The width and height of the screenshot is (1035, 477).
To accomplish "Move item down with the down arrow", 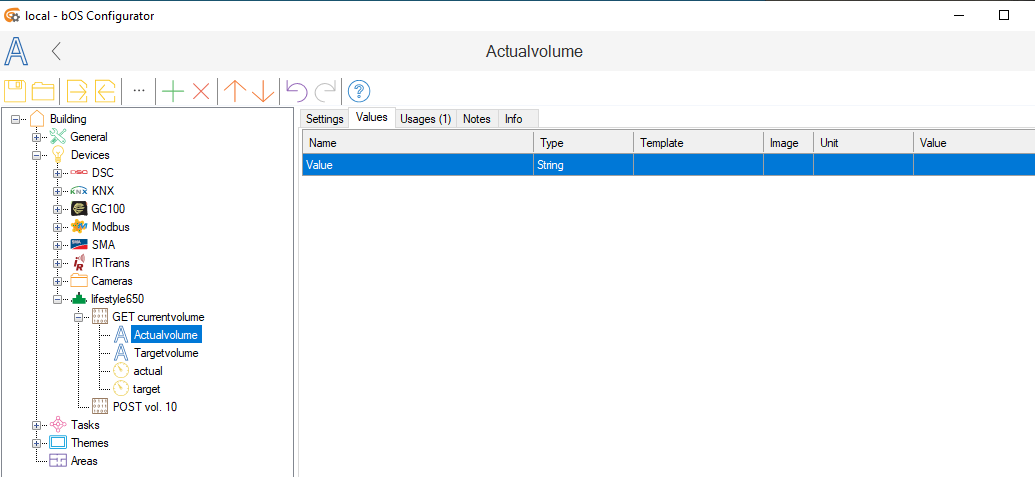I will point(263,91).
